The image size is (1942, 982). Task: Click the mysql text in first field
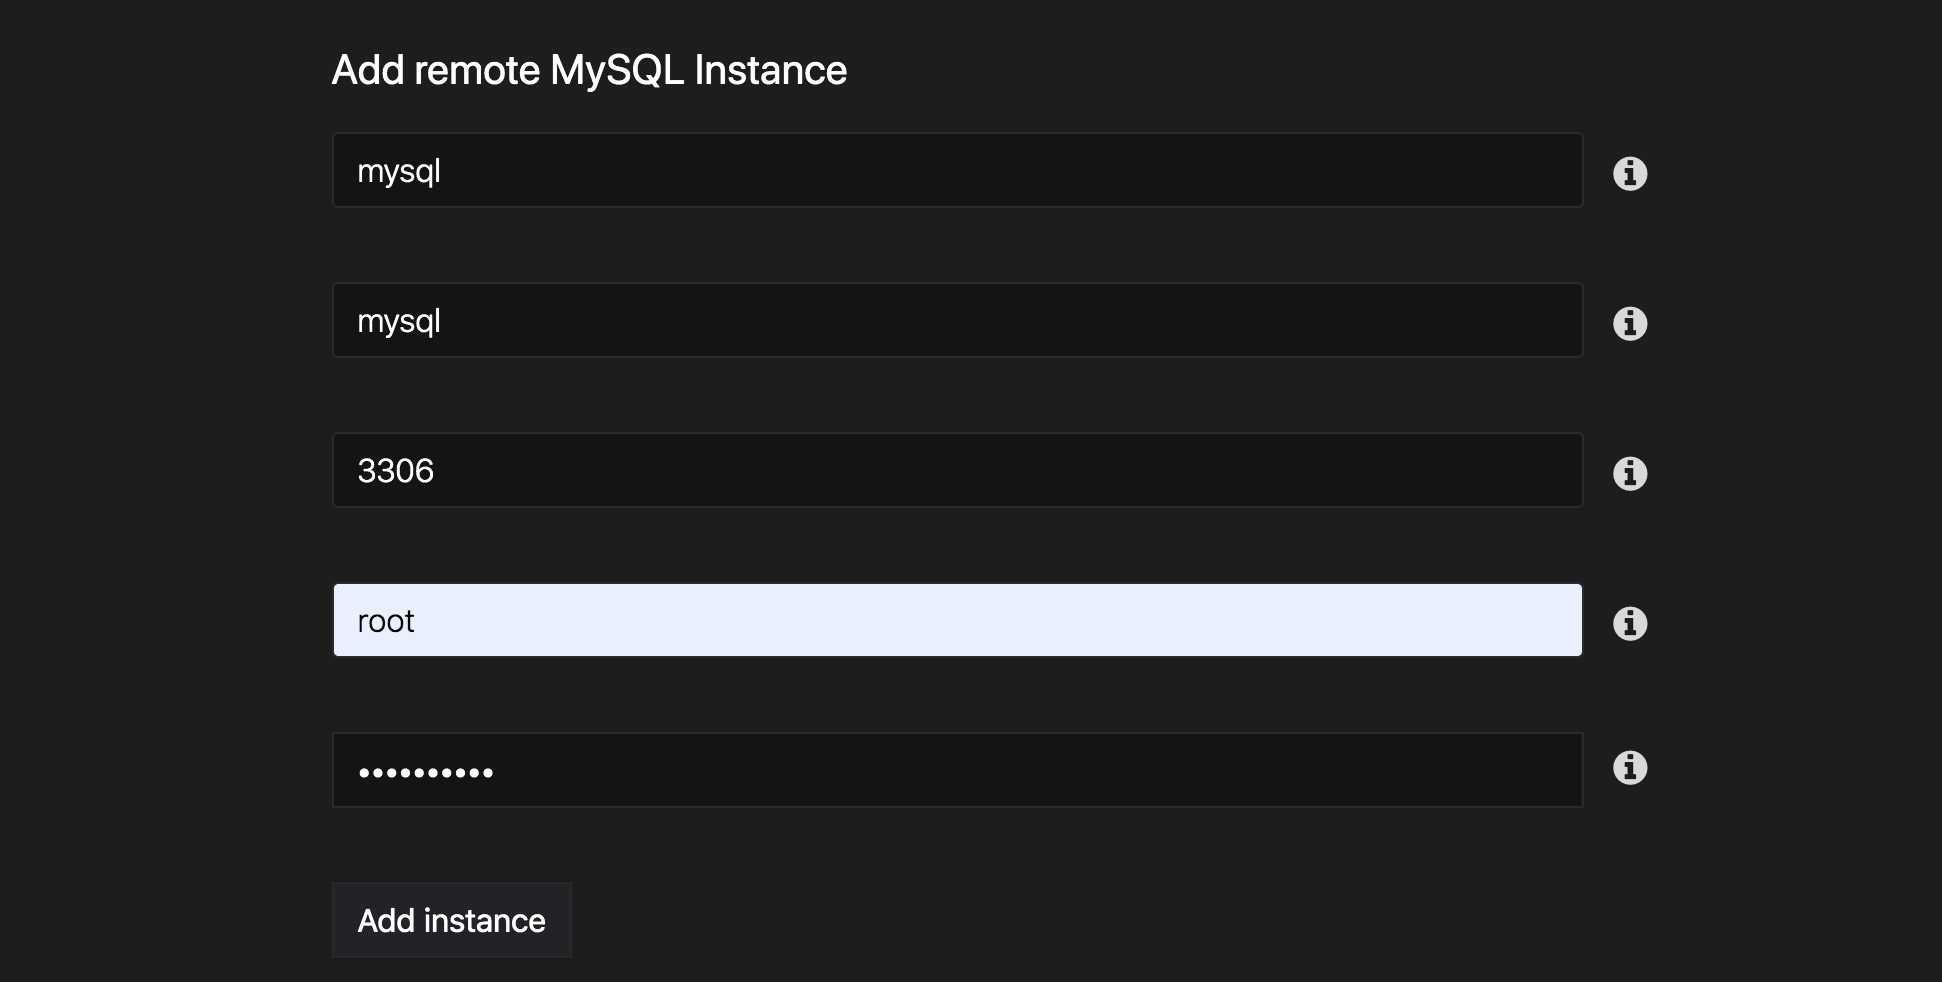tap(399, 172)
